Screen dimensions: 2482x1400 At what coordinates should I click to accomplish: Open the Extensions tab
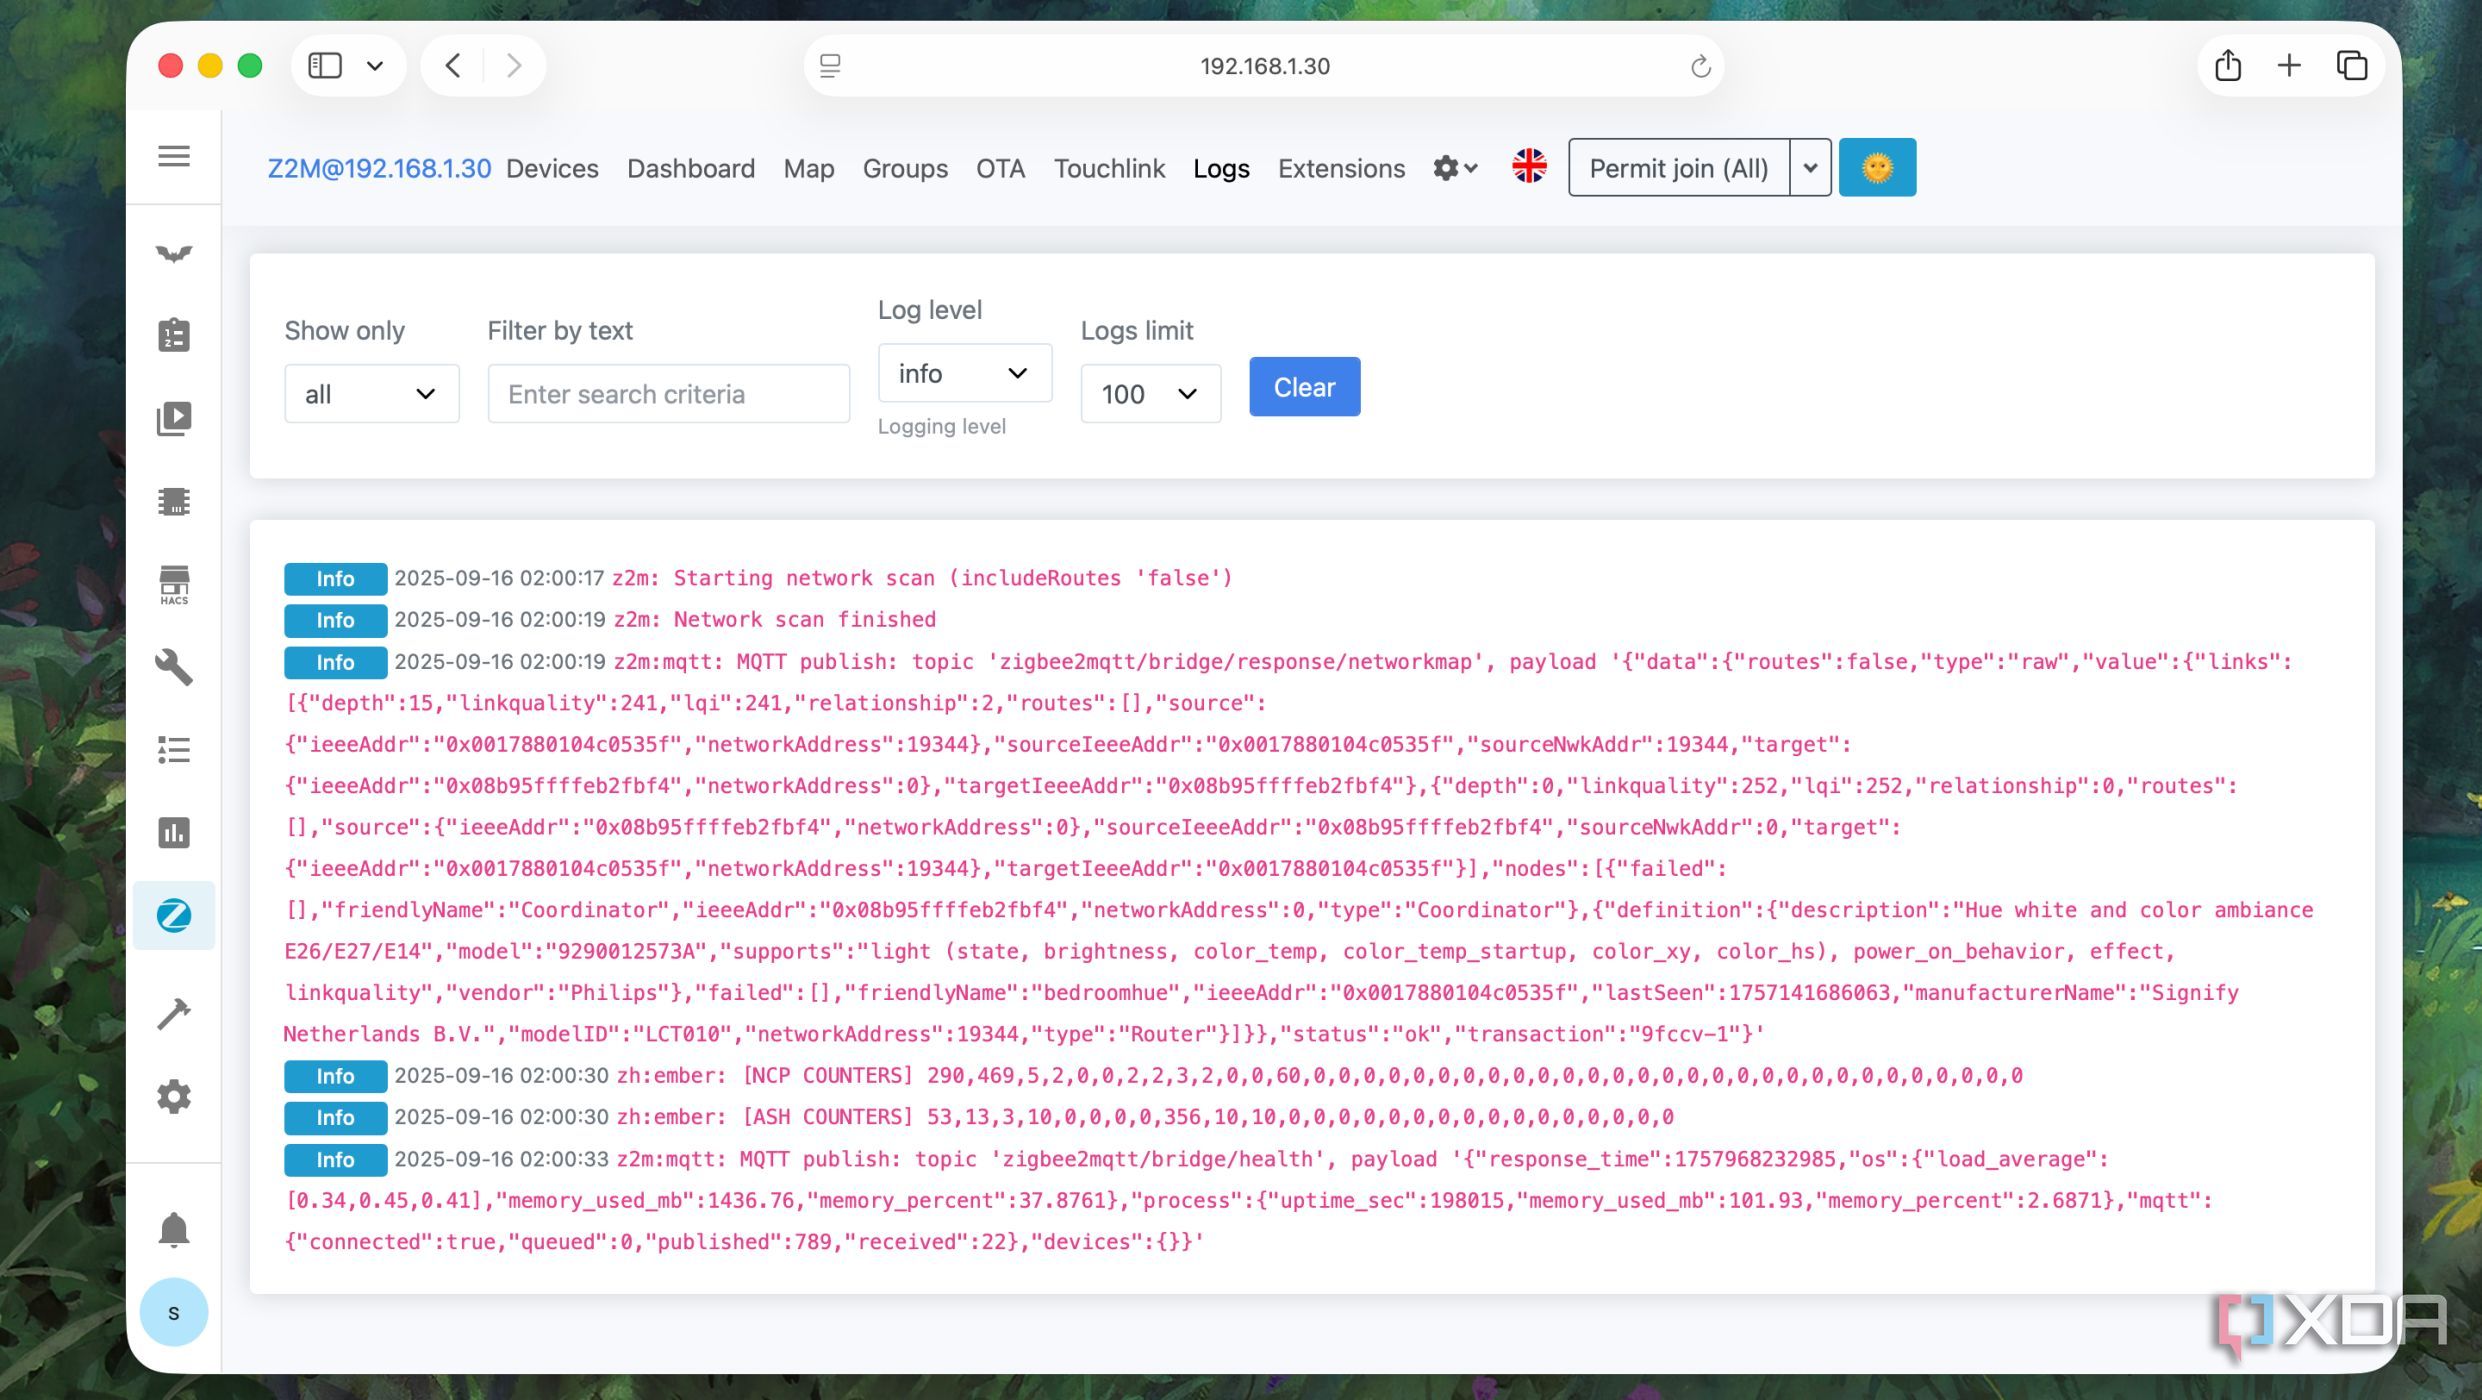(1341, 168)
